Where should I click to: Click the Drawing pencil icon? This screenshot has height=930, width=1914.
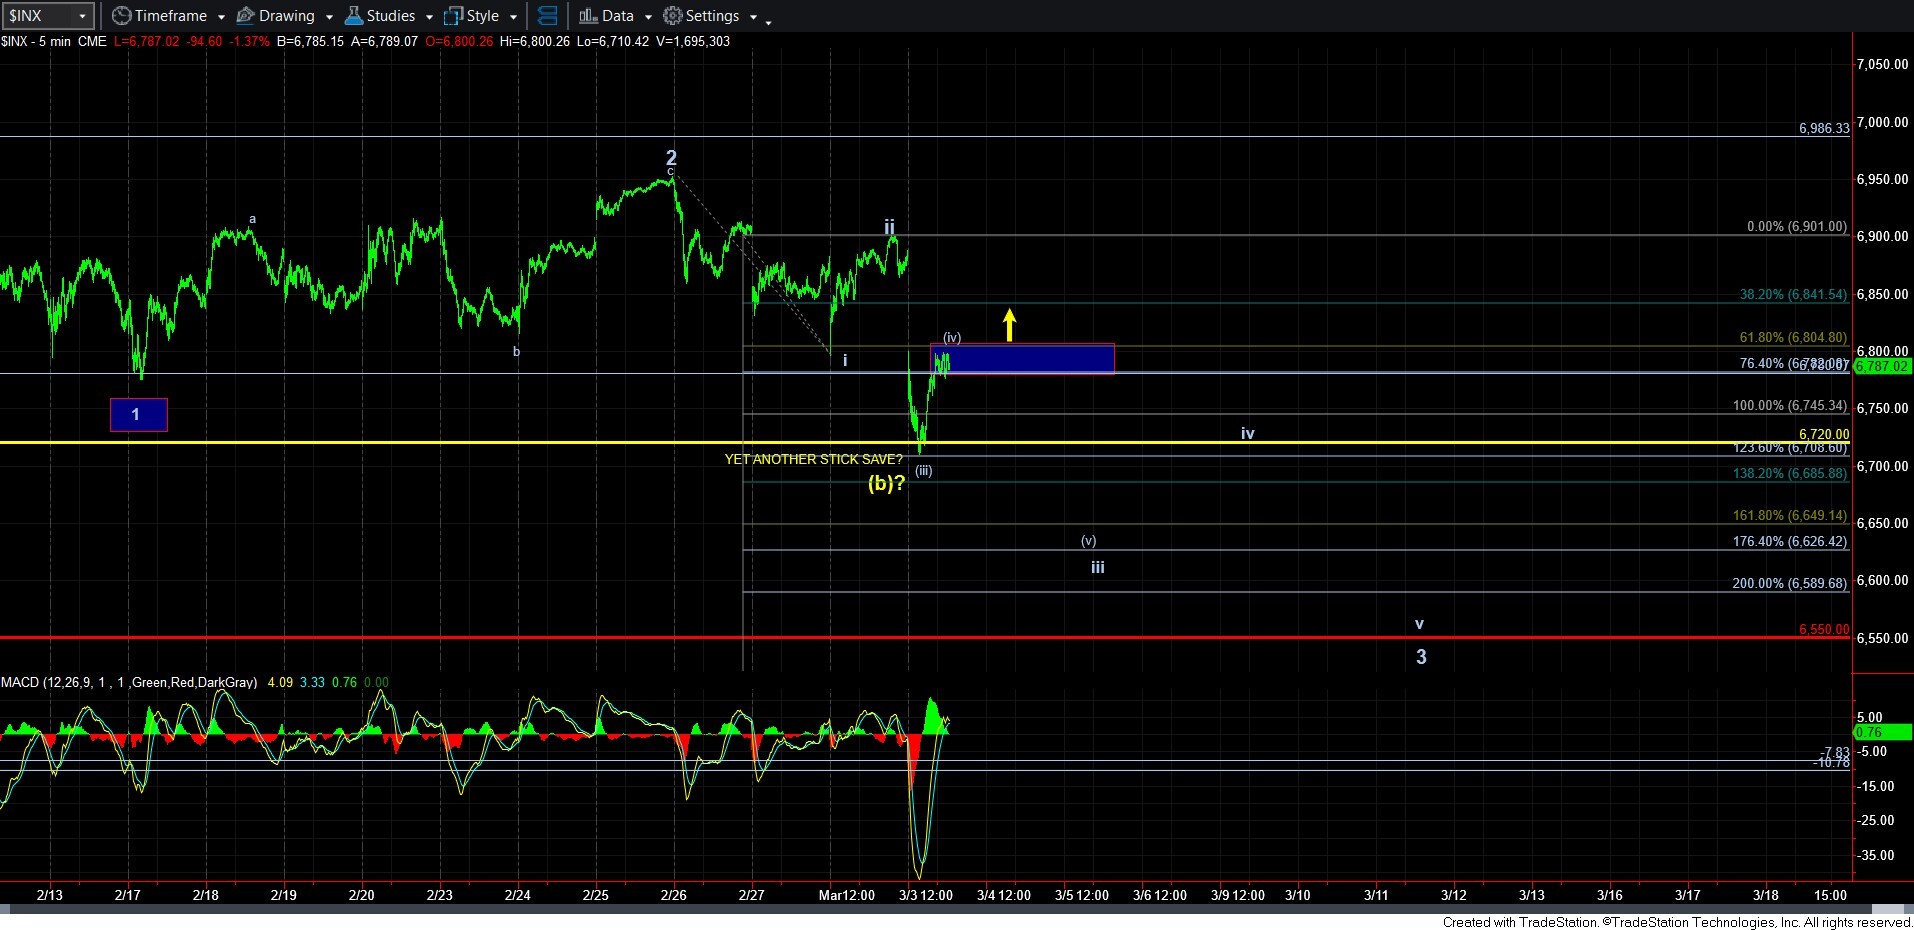(245, 16)
